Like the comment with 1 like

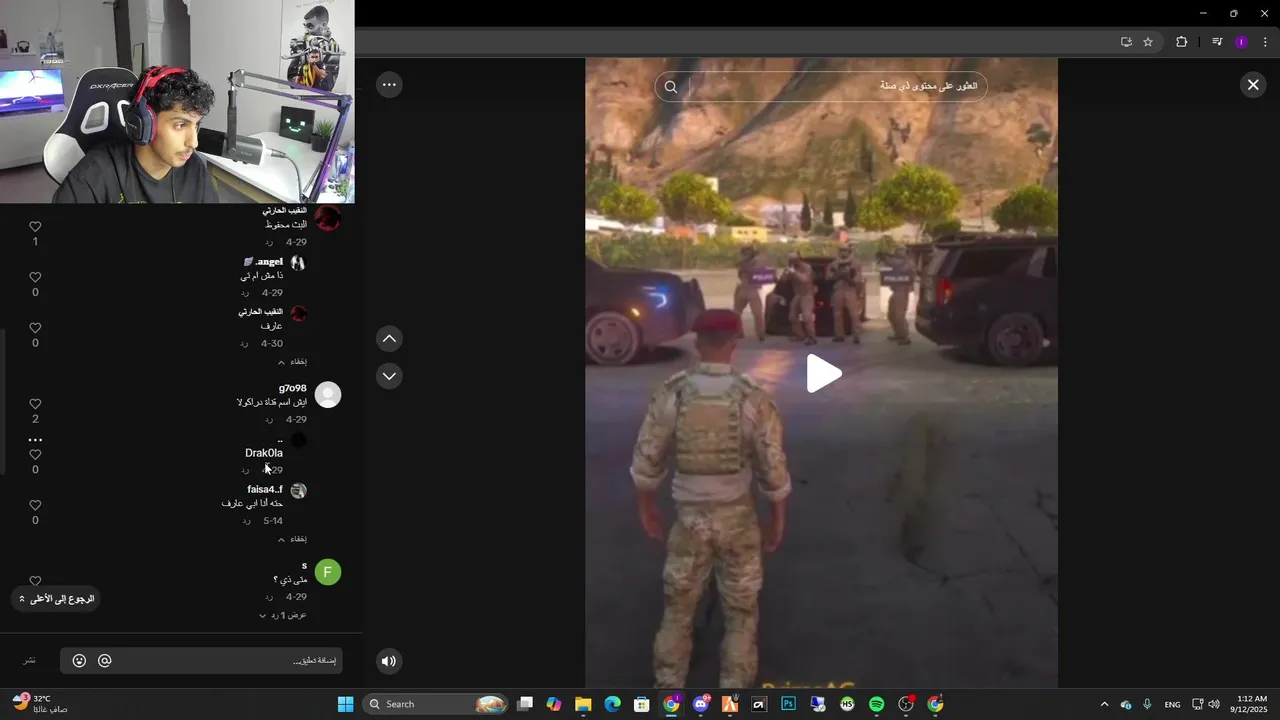(35, 227)
